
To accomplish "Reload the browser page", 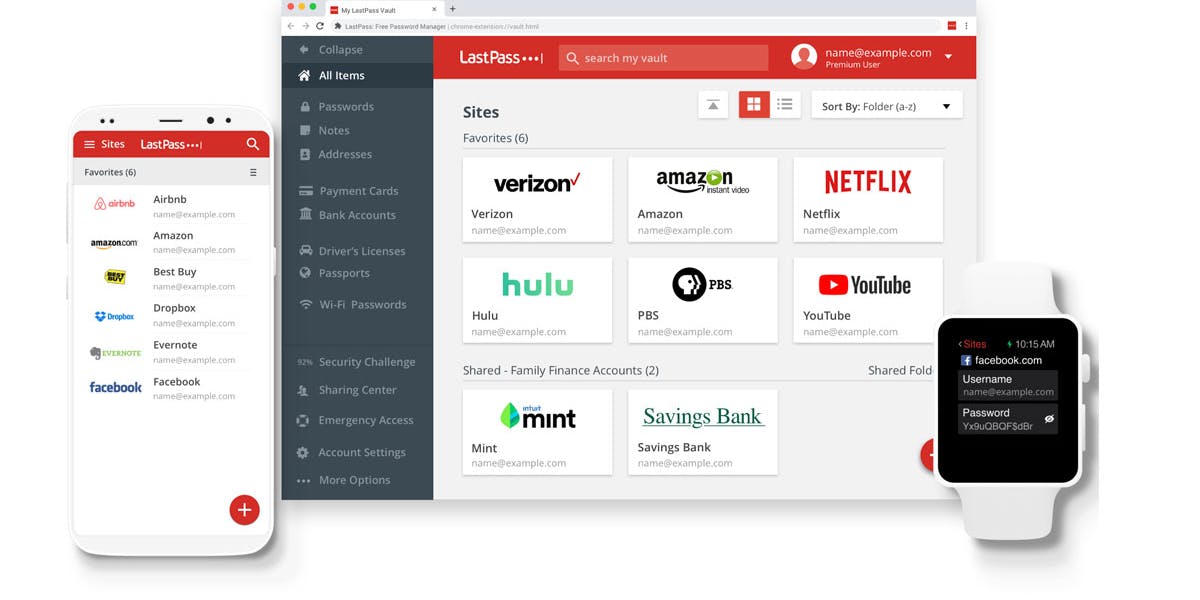I will tap(320, 26).
